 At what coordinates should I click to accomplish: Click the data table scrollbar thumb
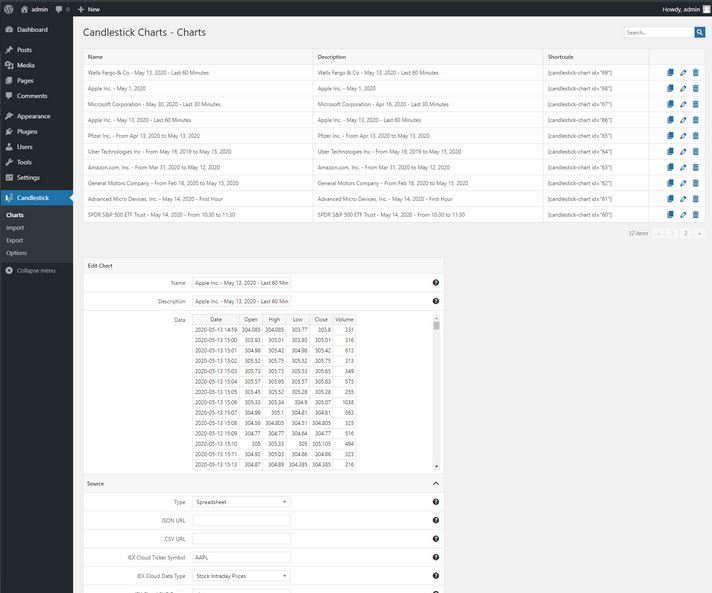tap(436, 326)
